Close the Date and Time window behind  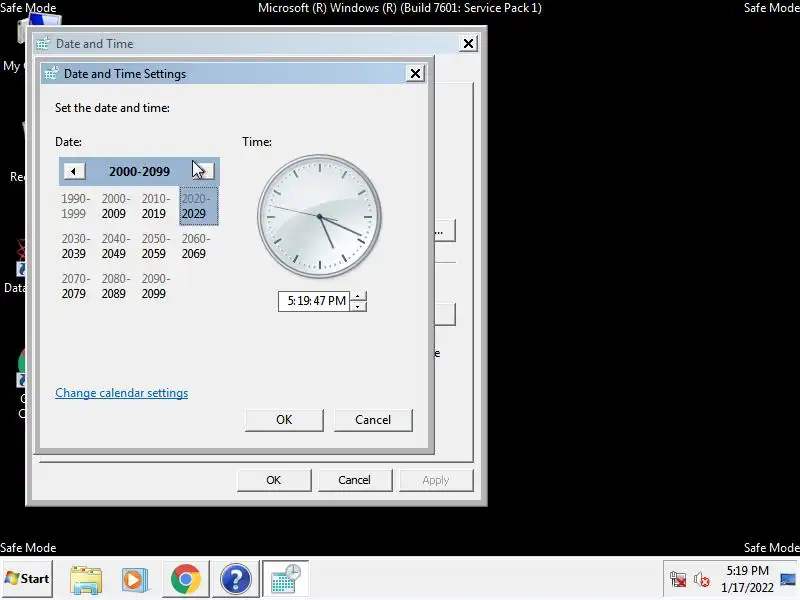pyautogui.click(x=468, y=43)
